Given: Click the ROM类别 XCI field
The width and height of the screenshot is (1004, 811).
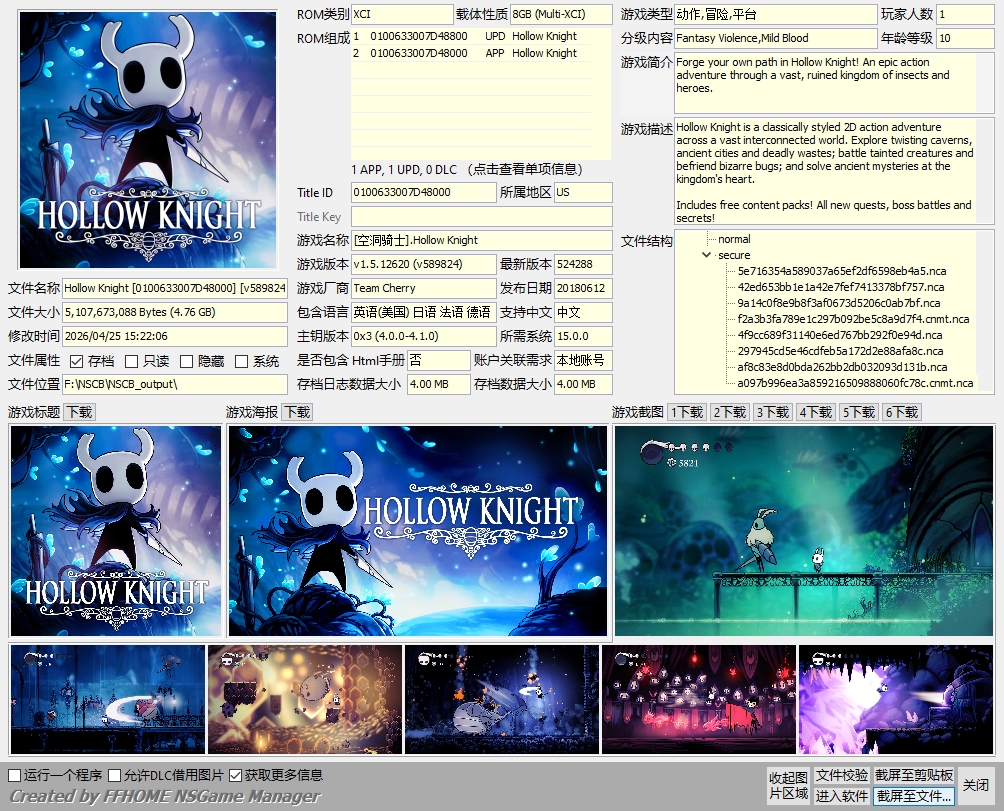Looking at the screenshot, I should click(x=402, y=14).
